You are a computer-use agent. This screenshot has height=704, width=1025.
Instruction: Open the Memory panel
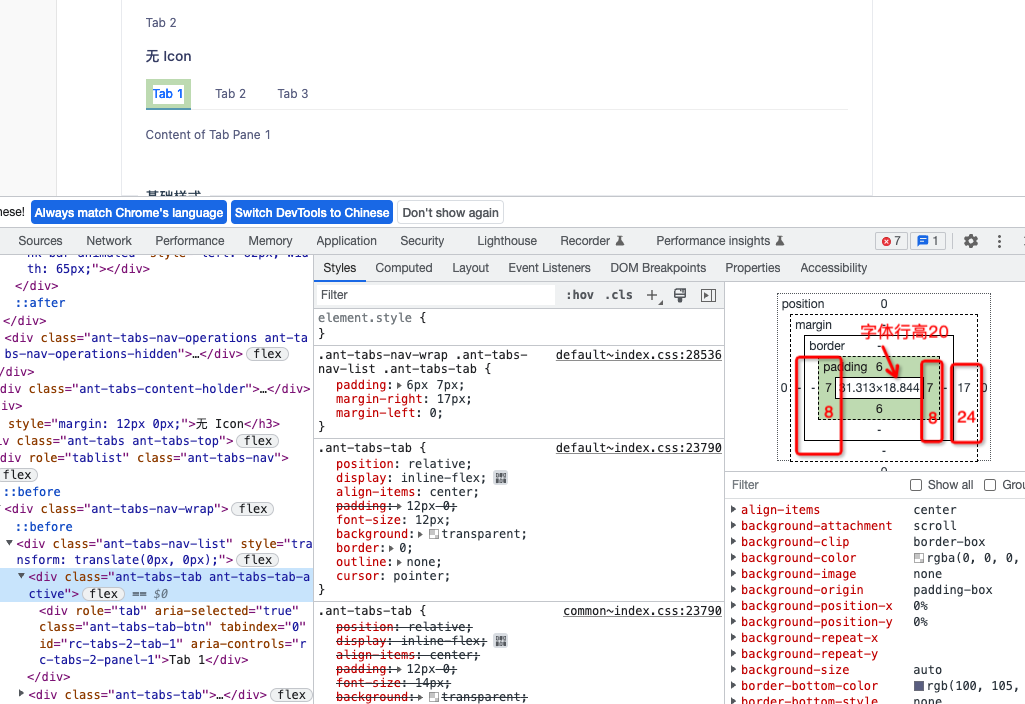coord(270,241)
